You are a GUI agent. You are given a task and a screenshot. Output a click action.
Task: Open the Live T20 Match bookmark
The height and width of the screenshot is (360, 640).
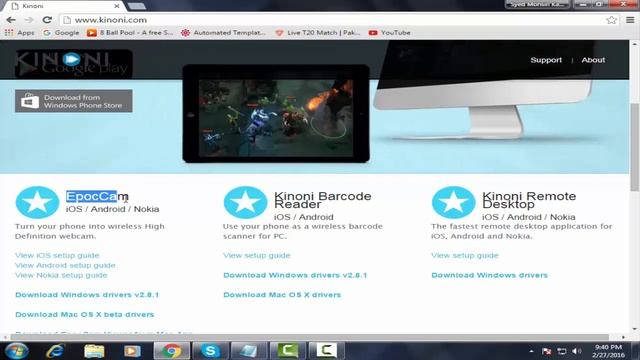click(x=318, y=33)
